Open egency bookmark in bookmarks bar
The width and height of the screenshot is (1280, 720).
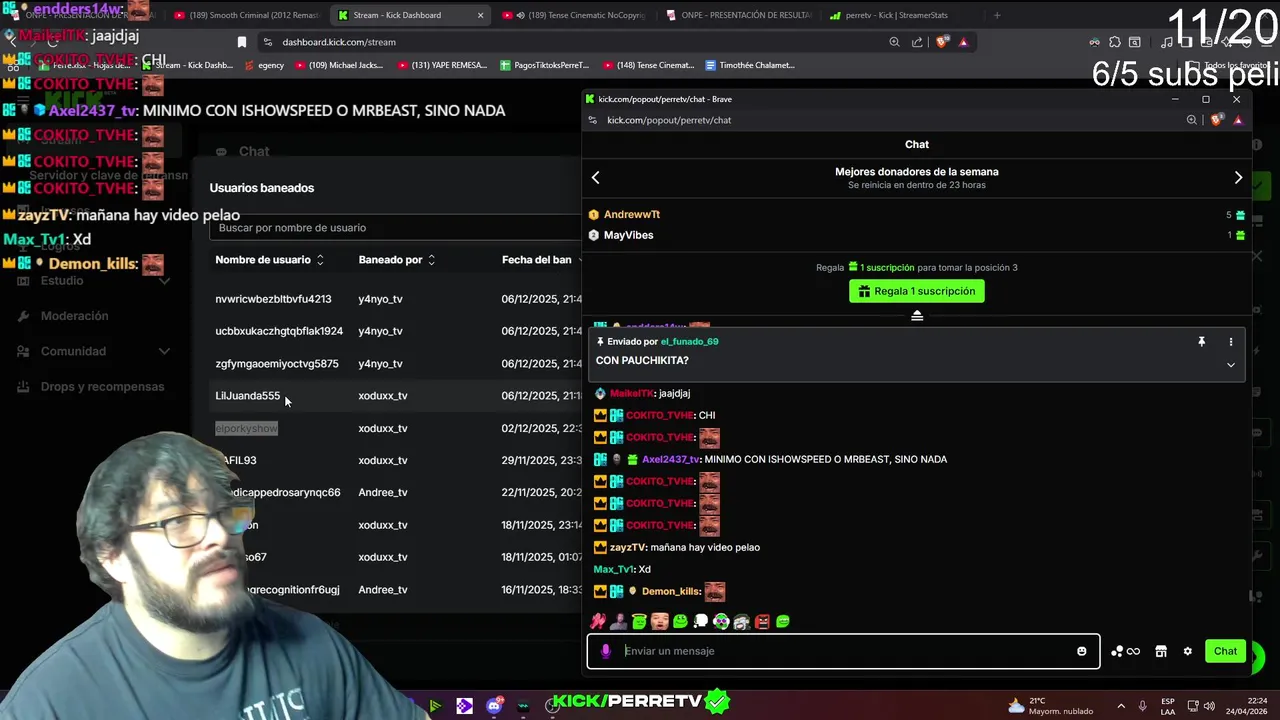[264, 65]
